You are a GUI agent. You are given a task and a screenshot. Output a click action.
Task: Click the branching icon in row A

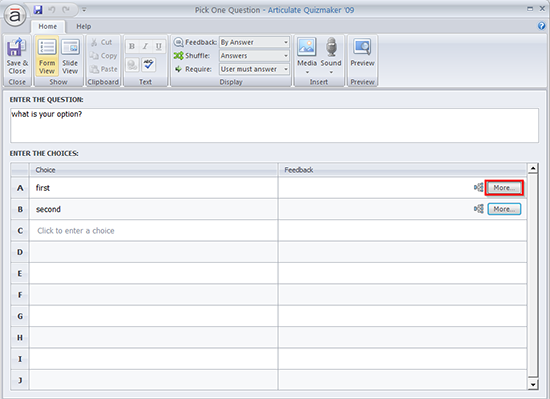[478, 188]
